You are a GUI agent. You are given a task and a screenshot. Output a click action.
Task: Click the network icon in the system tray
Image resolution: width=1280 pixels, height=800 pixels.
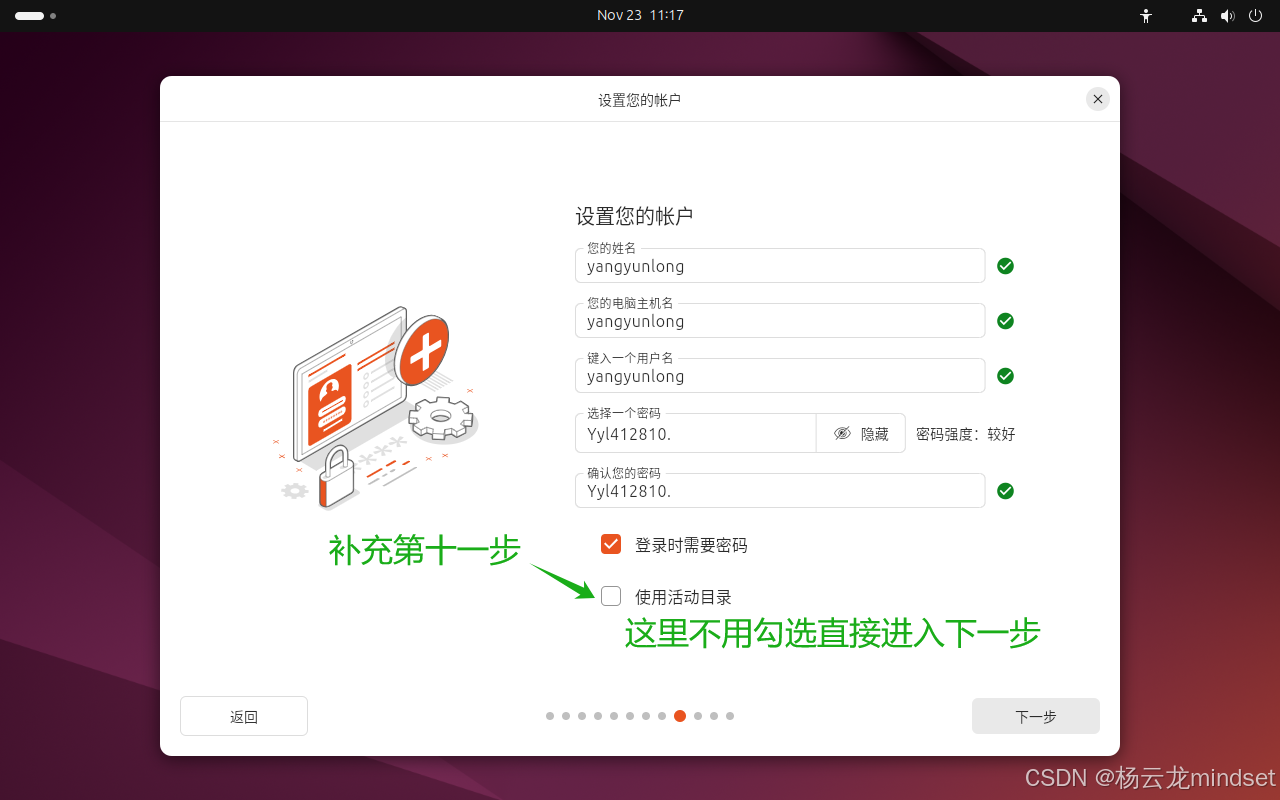[x=1198, y=15]
